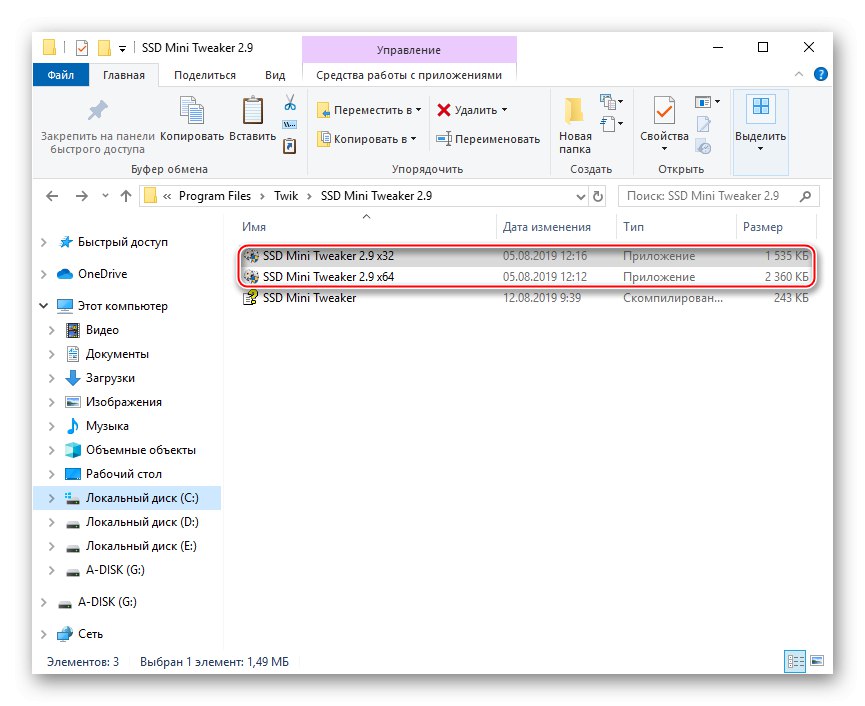Image resolution: width=865 pixels, height=706 pixels.
Task: Collapse Этот компьютер tree node
Action: tap(44, 306)
